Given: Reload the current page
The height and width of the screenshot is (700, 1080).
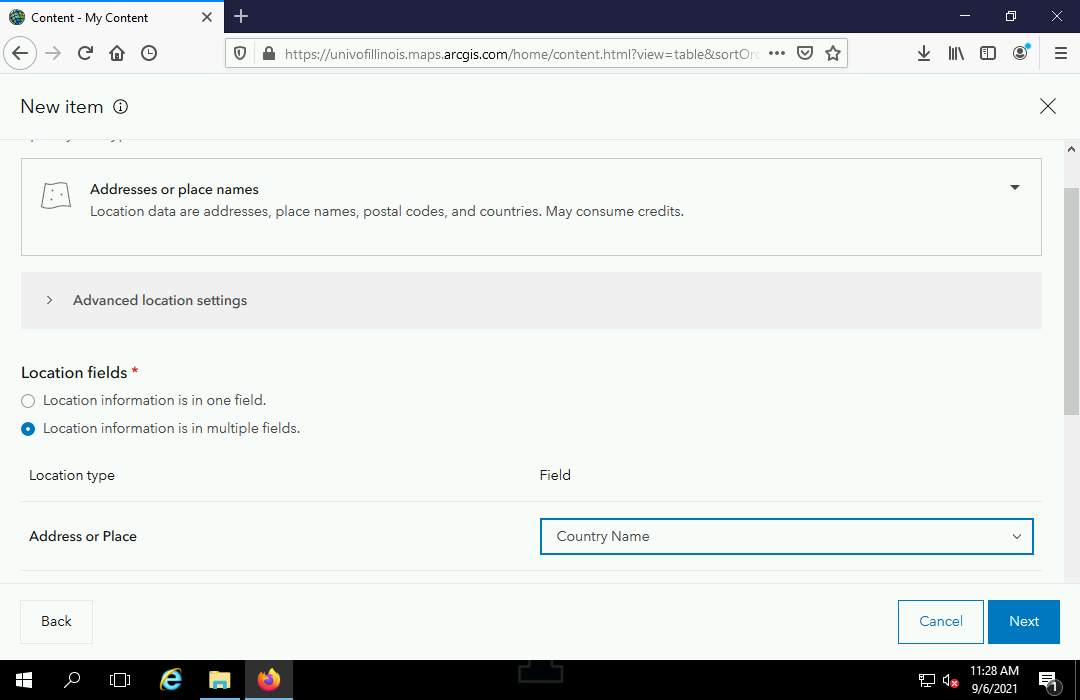Looking at the screenshot, I should pos(84,53).
